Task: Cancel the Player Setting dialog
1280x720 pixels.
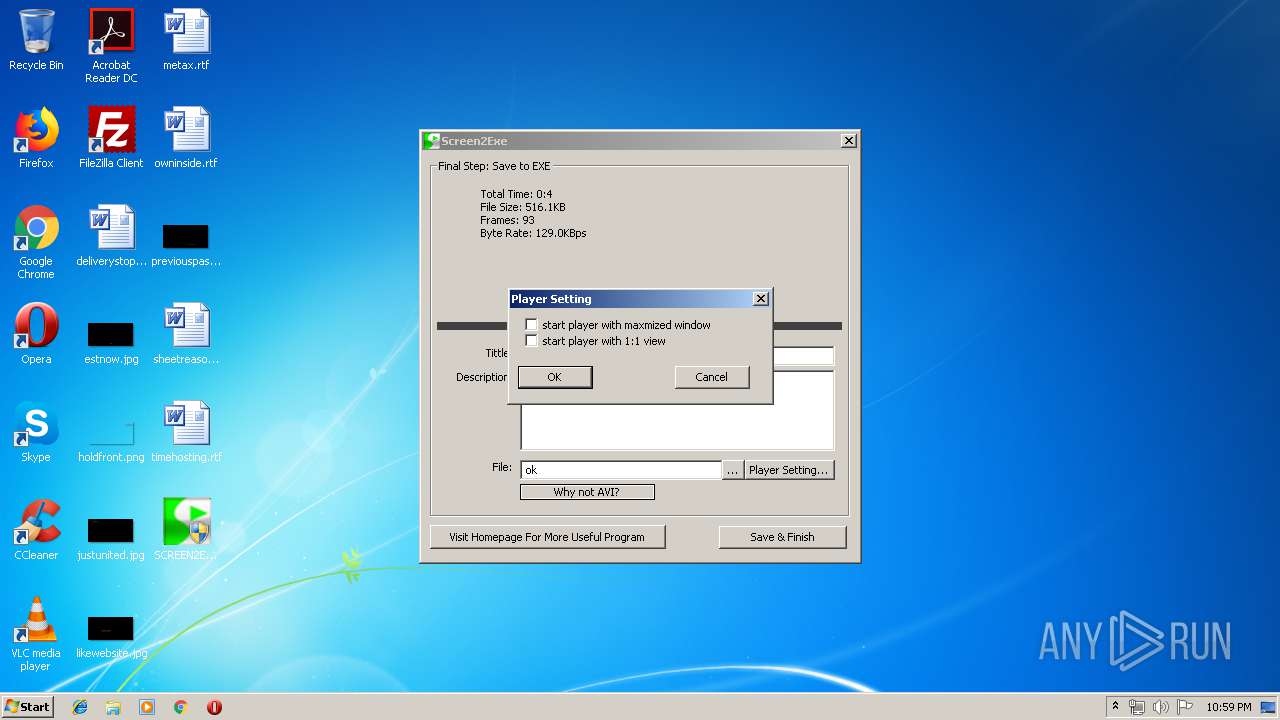Action: (712, 377)
